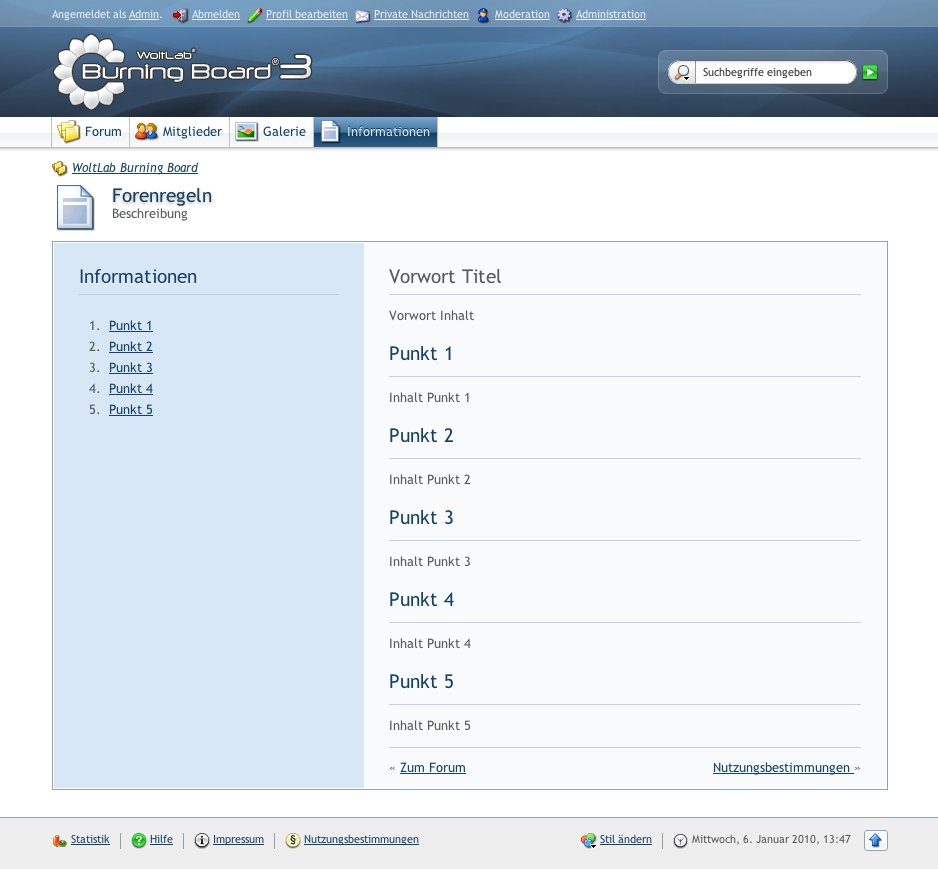Image resolution: width=938 pixels, height=869 pixels.
Task: Click the Administration gear icon
Action: (x=565, y=15)
